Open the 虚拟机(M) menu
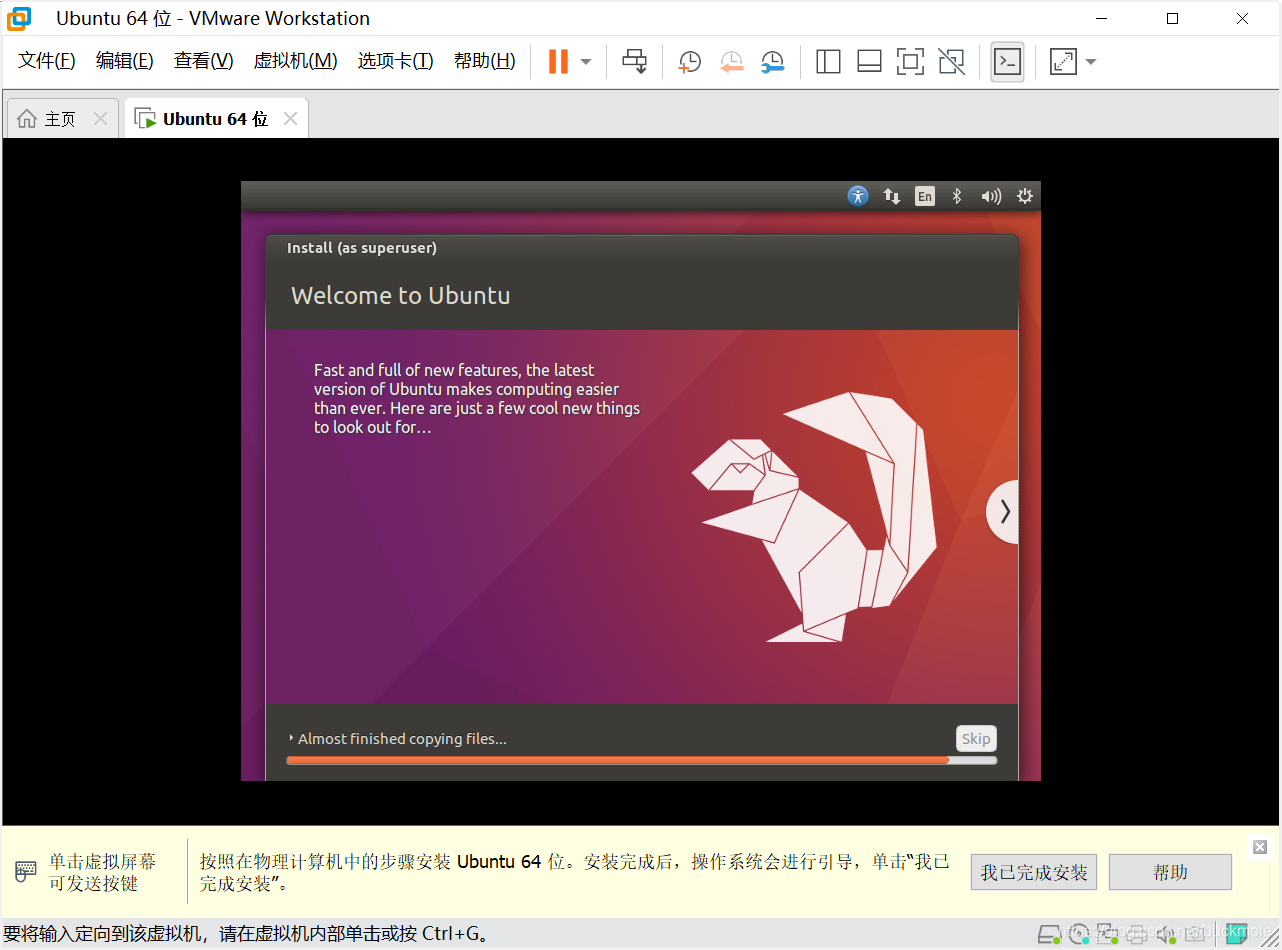This screenshot has width=1282, height=950. (296, 61)
